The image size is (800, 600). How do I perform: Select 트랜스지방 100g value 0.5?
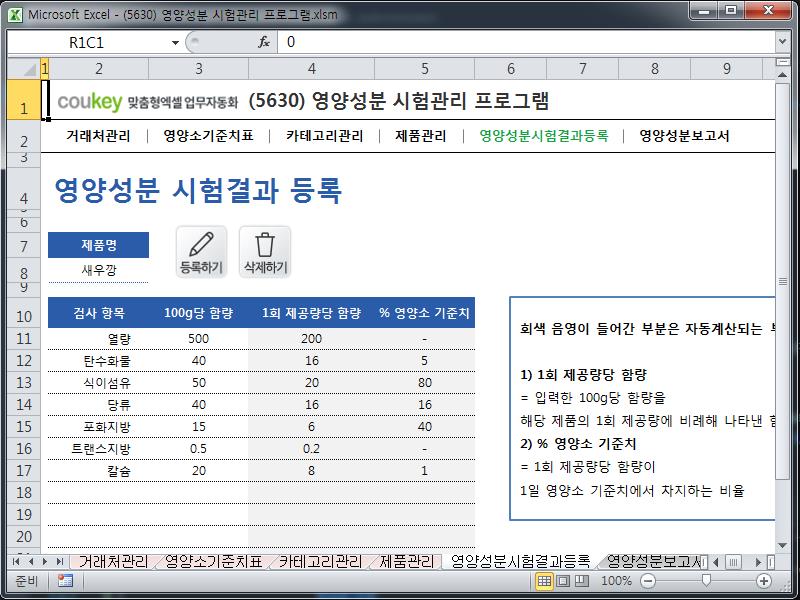(198, 448)
